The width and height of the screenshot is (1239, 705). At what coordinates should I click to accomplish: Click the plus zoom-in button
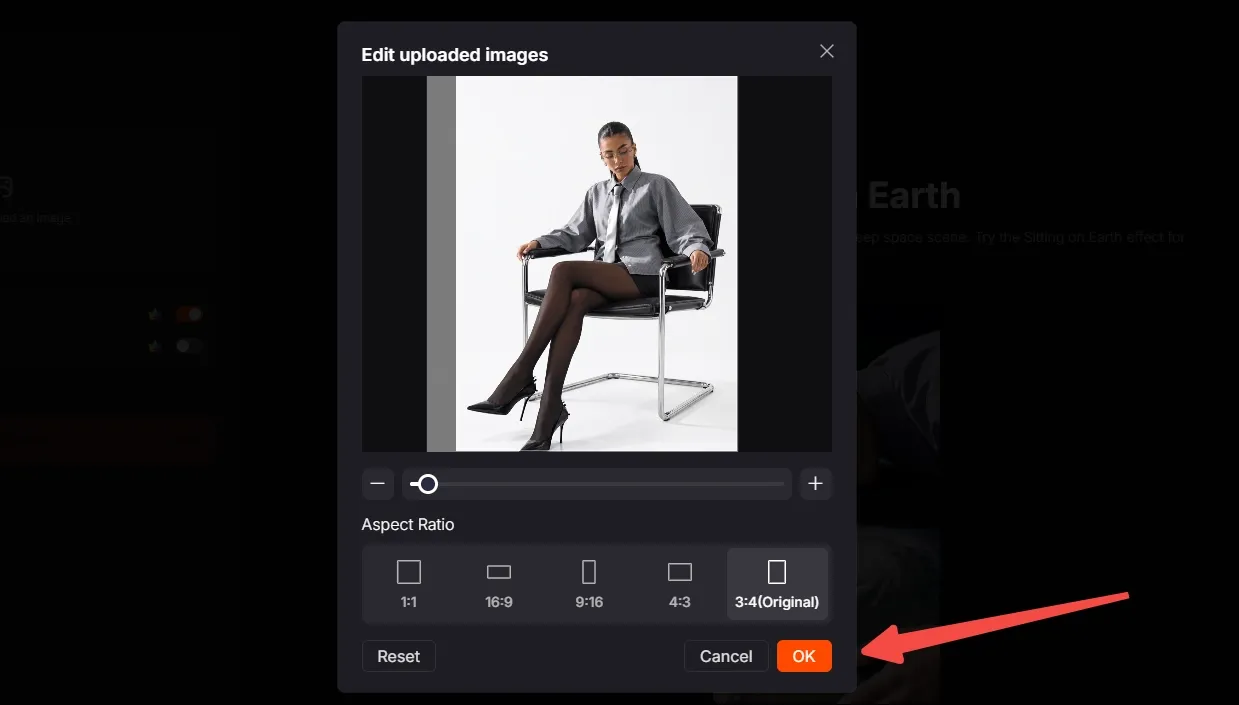point(816,484)
